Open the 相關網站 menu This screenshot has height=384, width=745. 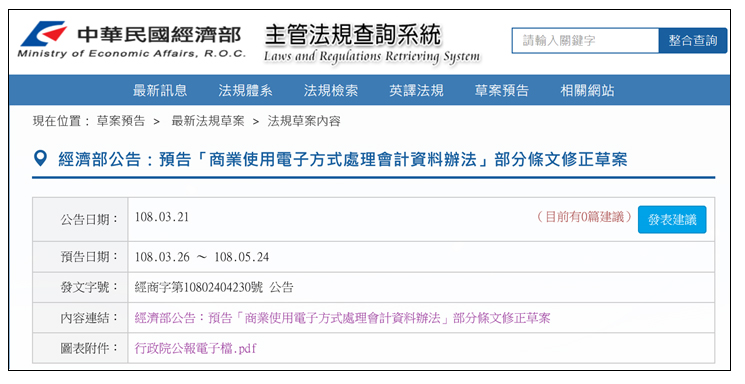[x=587, y=90]
